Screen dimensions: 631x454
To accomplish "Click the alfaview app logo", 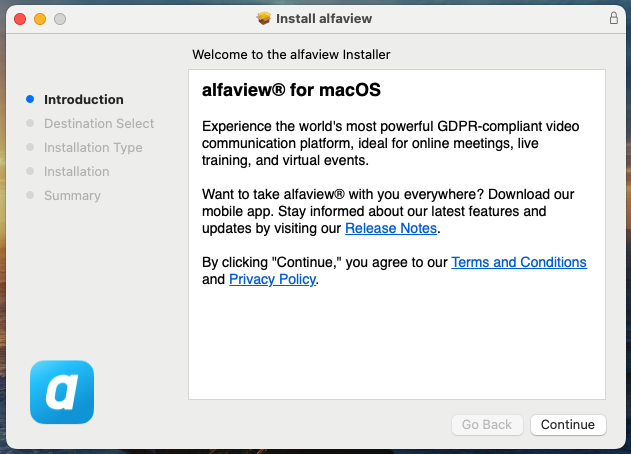I will point(62,392).
